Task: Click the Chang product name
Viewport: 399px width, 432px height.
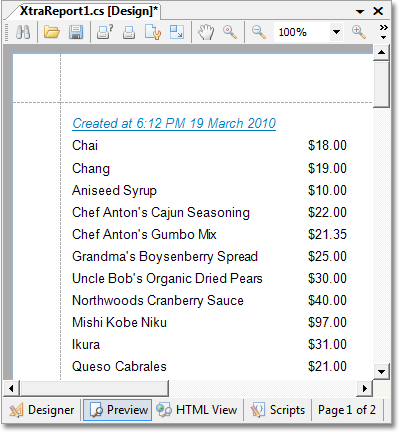Action: tap(91, 169)
